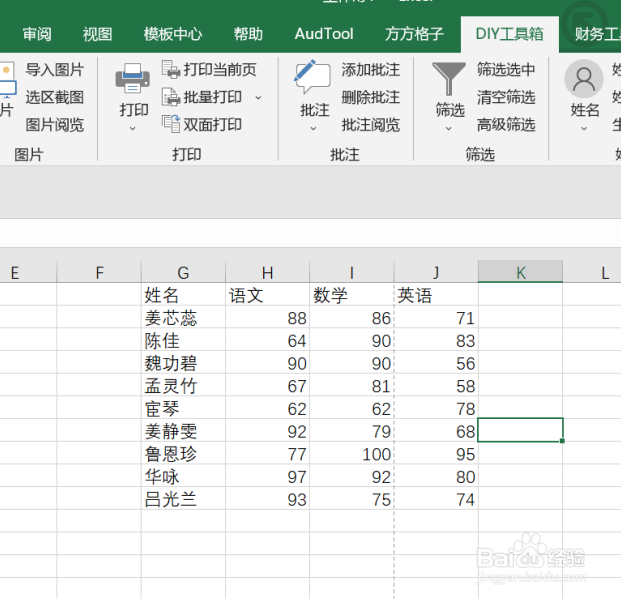Click 添加批注 button
Image resolution: width=621 pixels, height=599 pixels.
371,69
